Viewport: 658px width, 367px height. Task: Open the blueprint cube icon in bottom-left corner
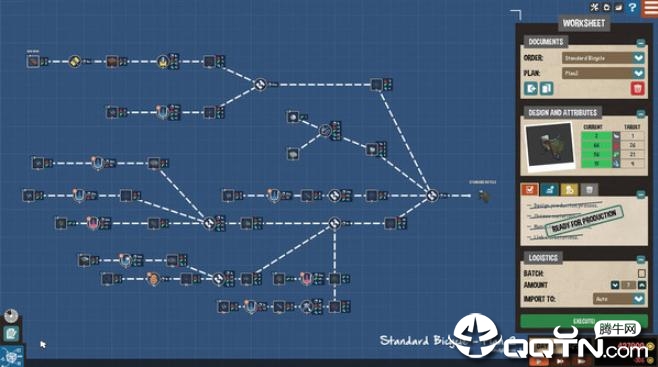[11, 356]
